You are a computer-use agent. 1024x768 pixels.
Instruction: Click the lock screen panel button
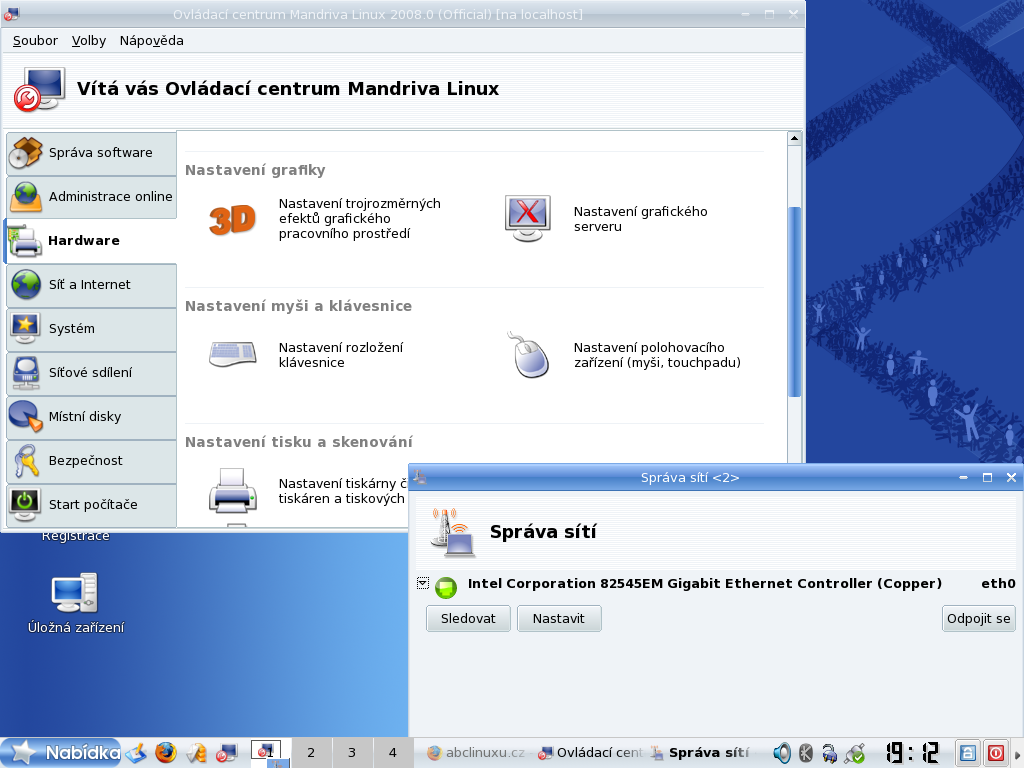[968, 753]
